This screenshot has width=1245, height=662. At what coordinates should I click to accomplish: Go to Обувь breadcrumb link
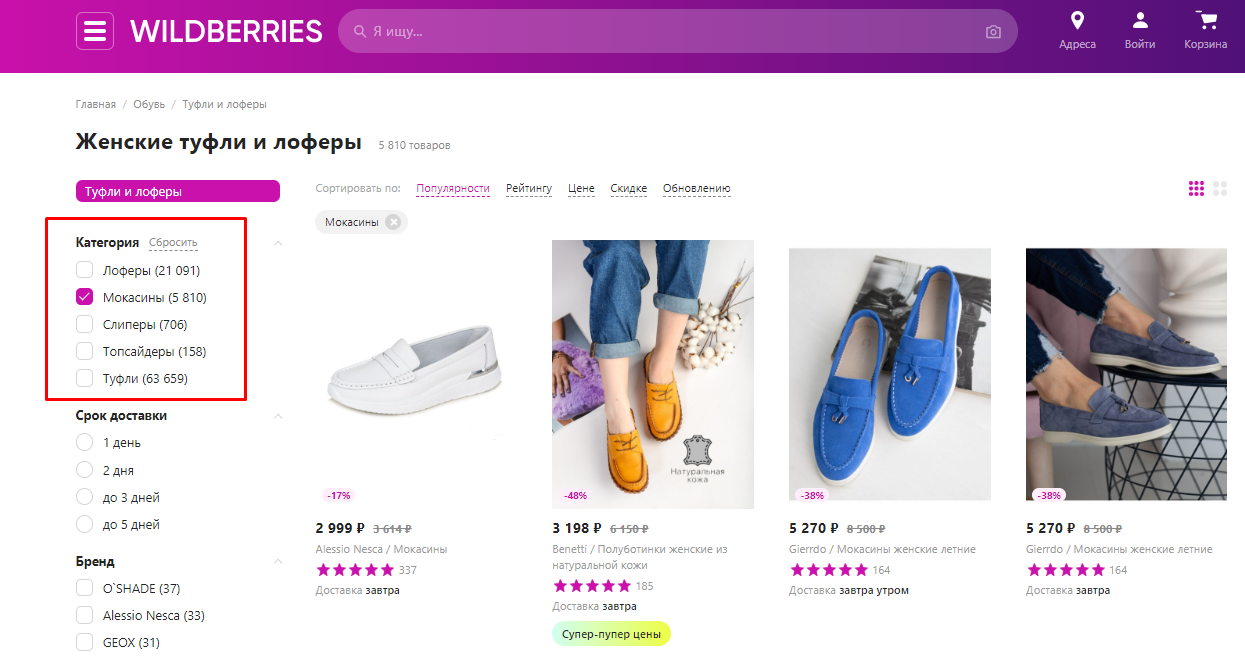coord(149,104)
